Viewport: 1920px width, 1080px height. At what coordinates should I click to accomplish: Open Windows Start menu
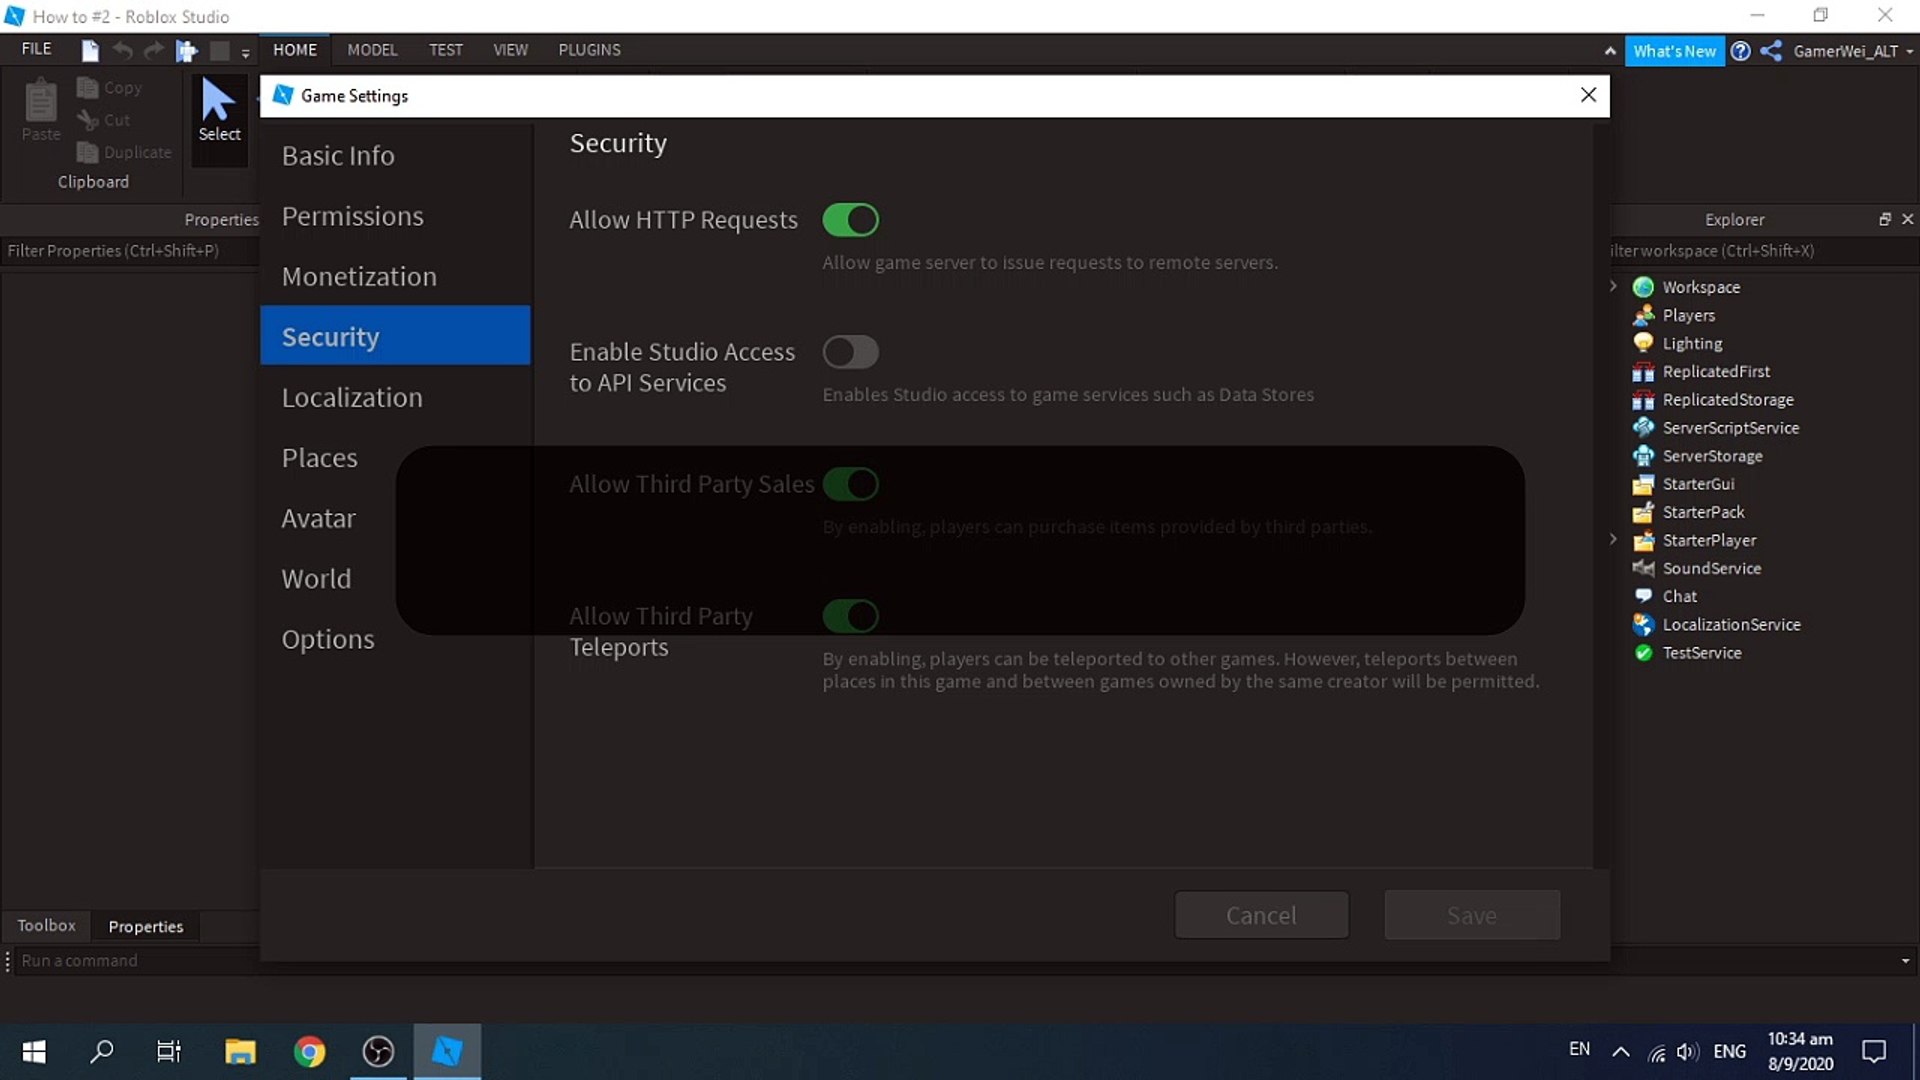click(34, 1052)
